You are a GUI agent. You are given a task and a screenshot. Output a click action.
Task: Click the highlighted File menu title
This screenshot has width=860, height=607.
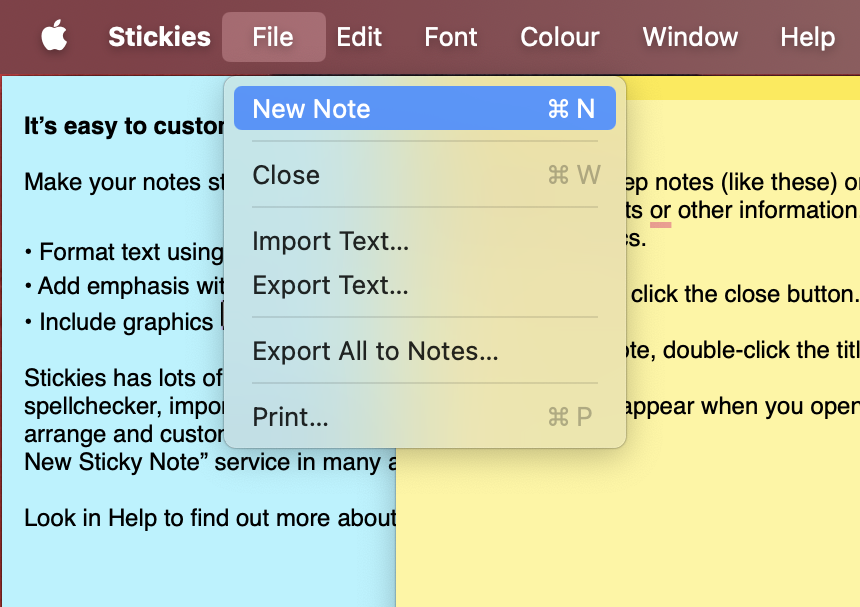point(273,37)
